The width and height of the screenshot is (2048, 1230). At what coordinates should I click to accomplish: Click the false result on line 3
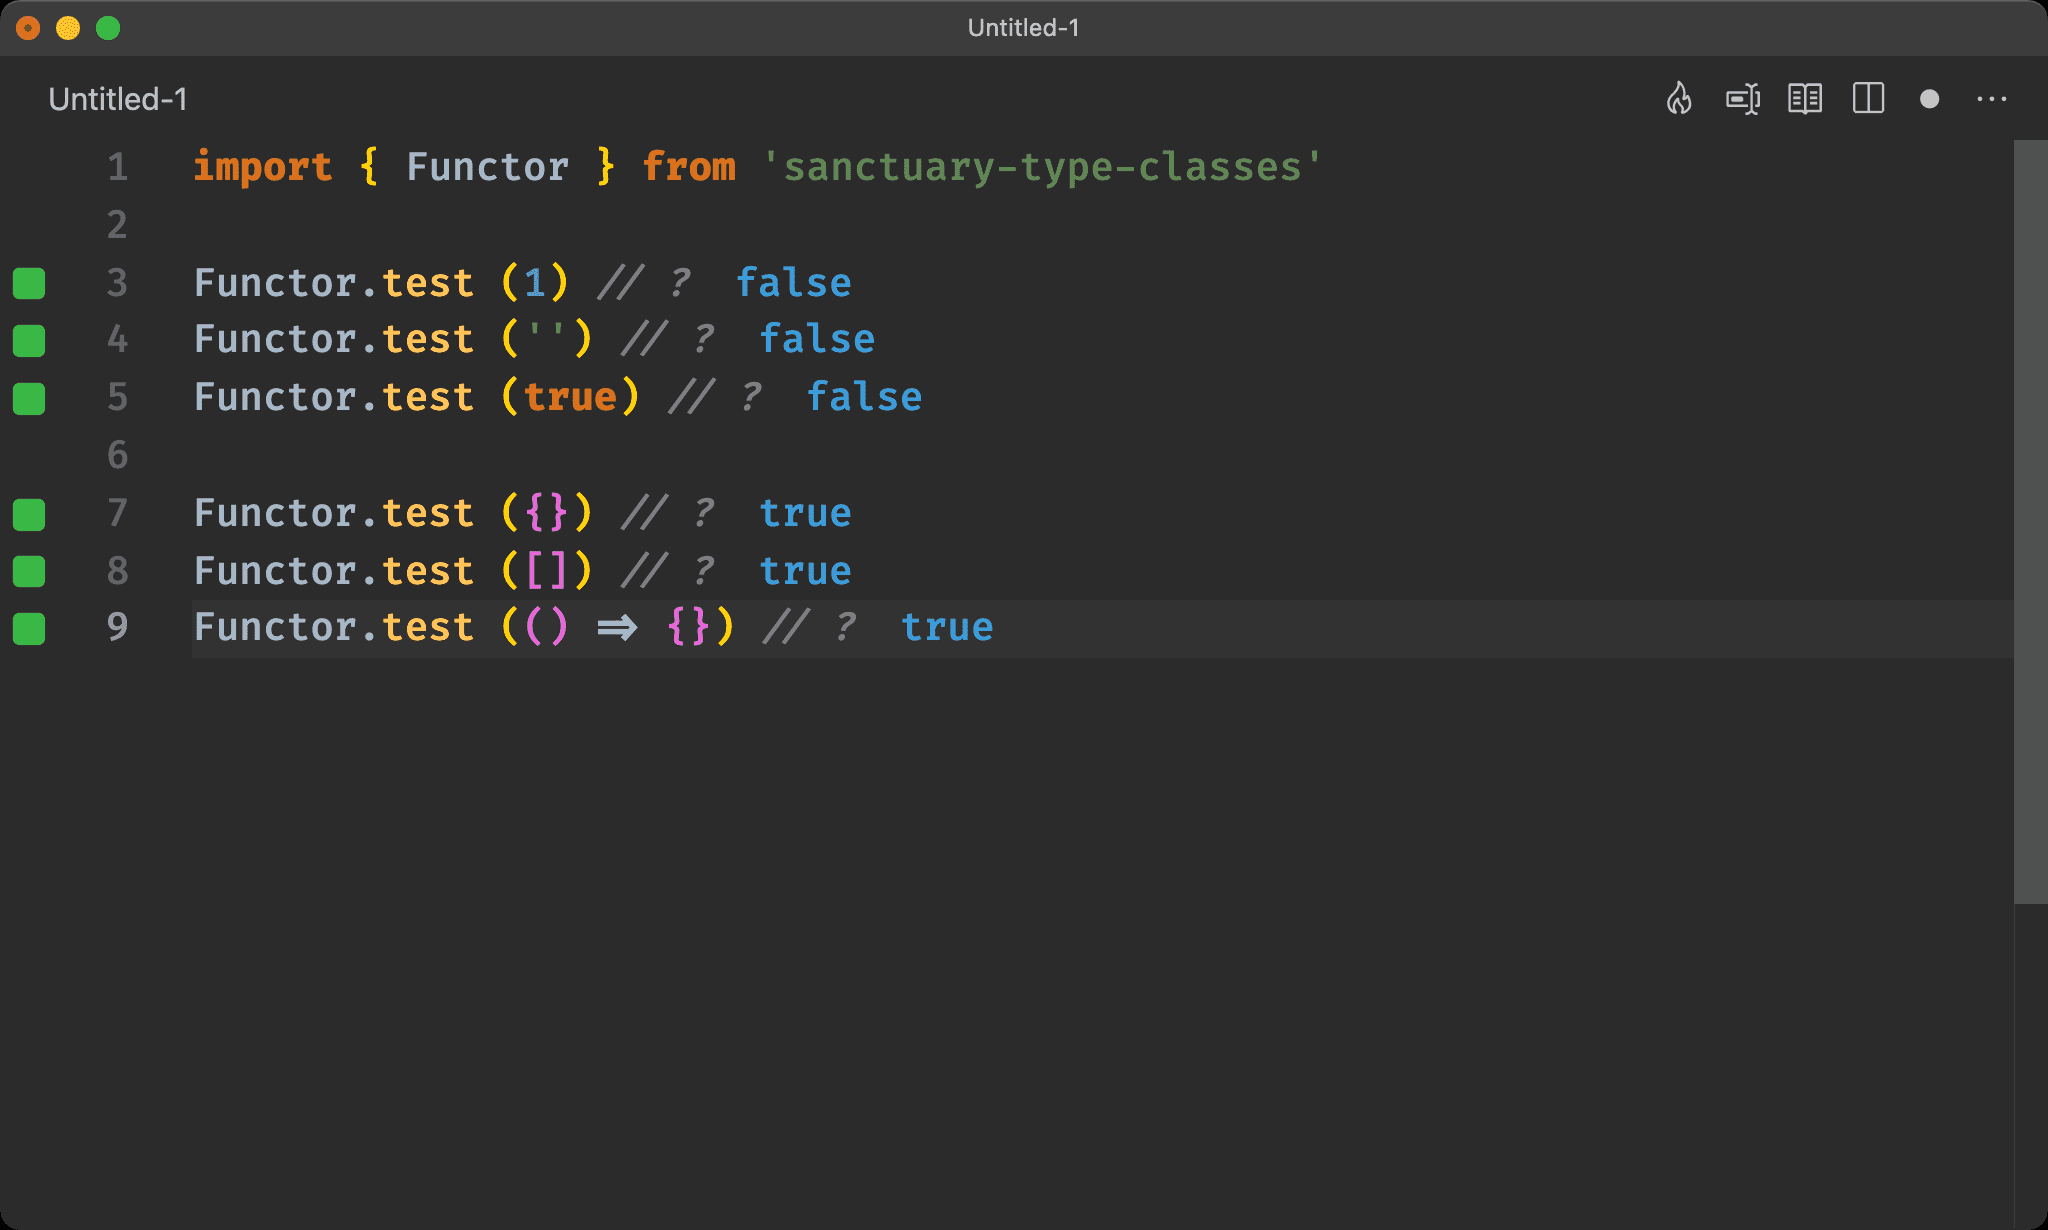tap(794, 283)
